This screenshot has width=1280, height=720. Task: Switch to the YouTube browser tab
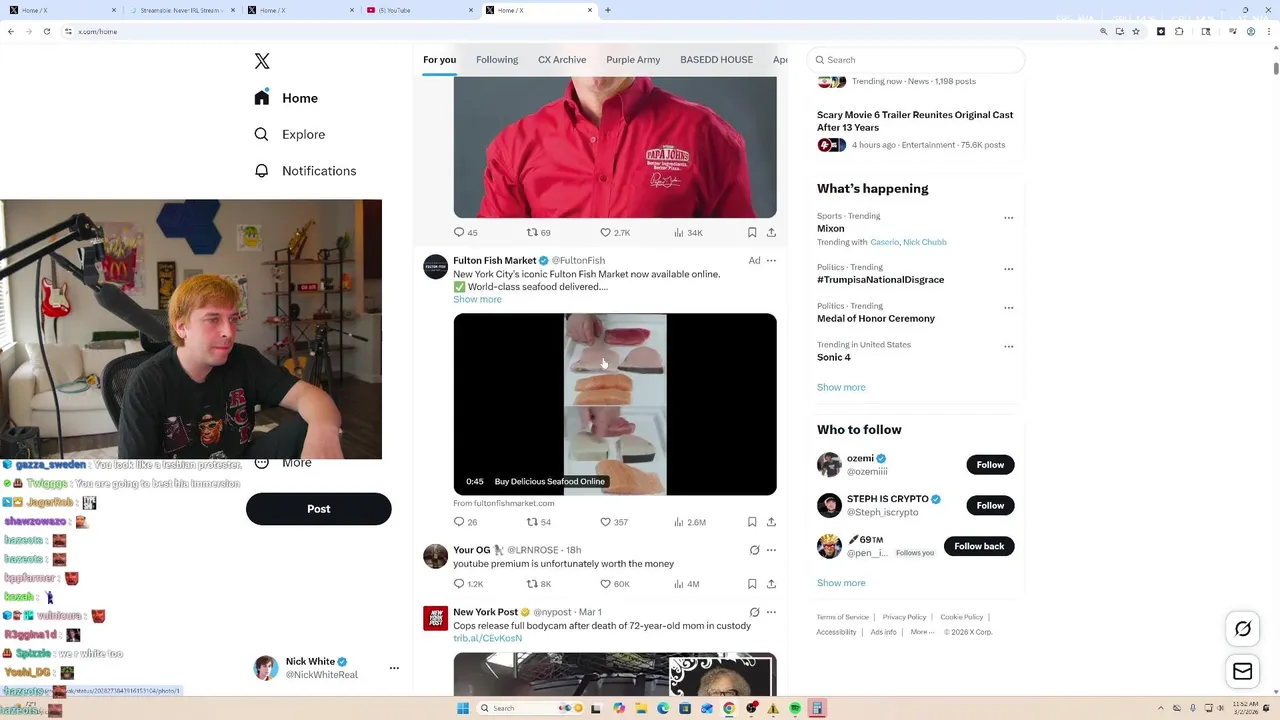418,10
